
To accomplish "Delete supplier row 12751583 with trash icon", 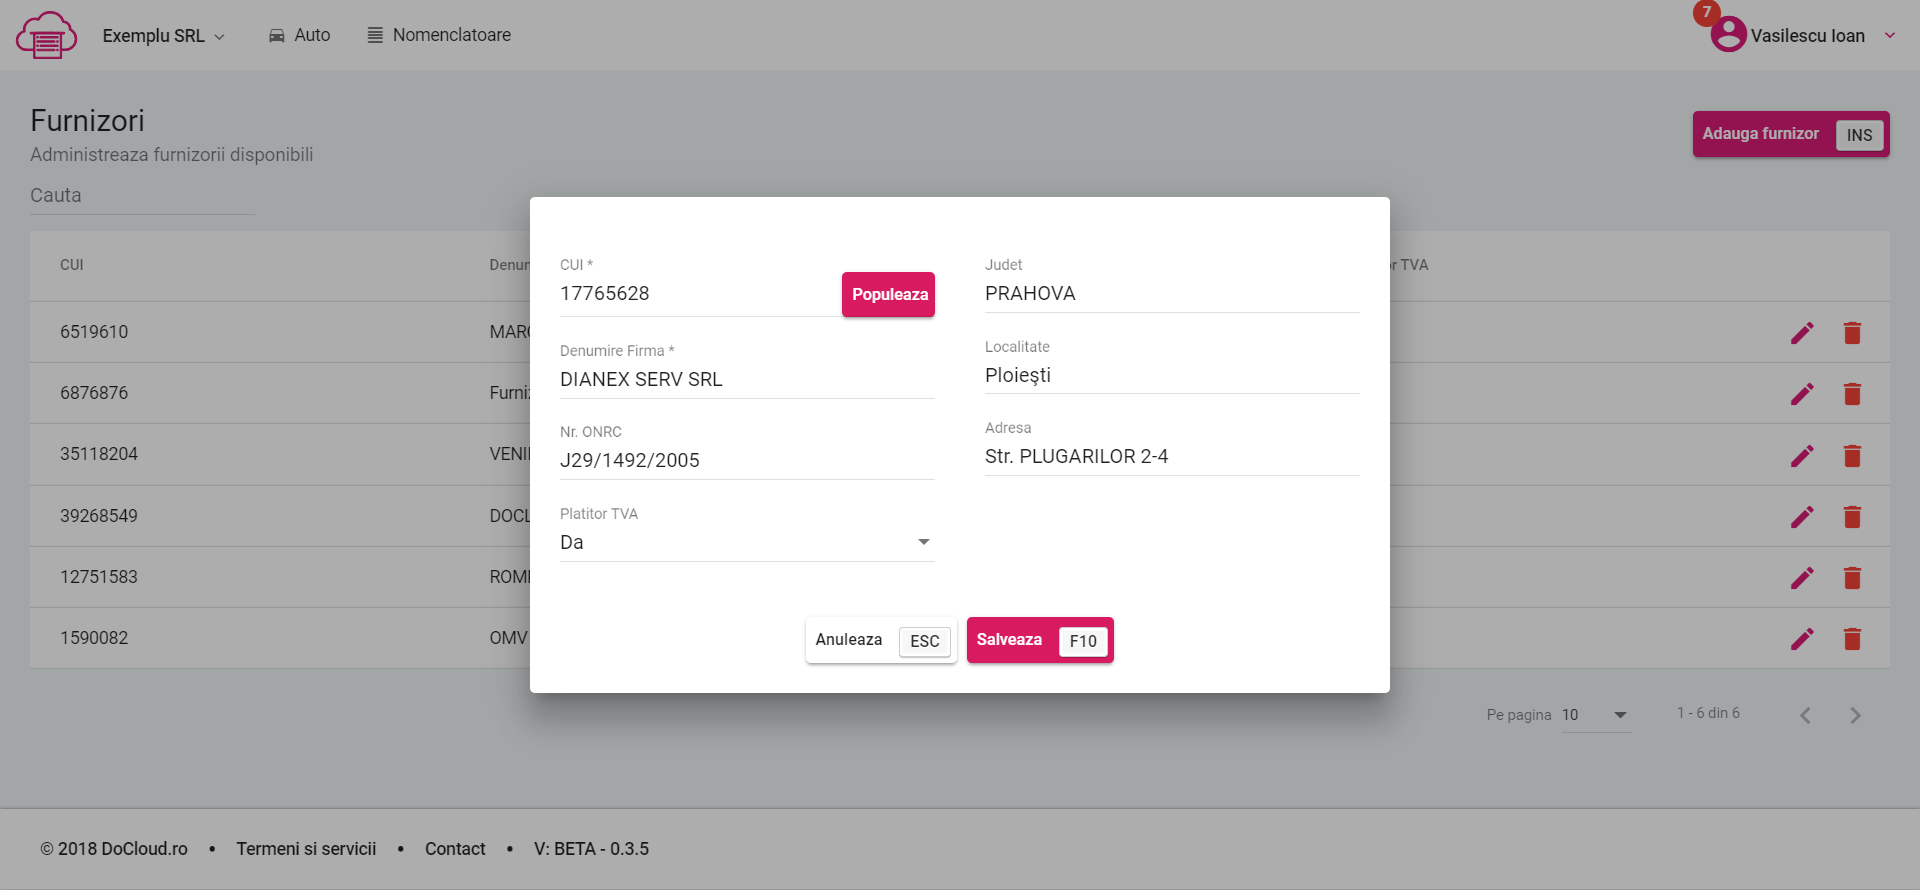I will (x=1852, y=578).
